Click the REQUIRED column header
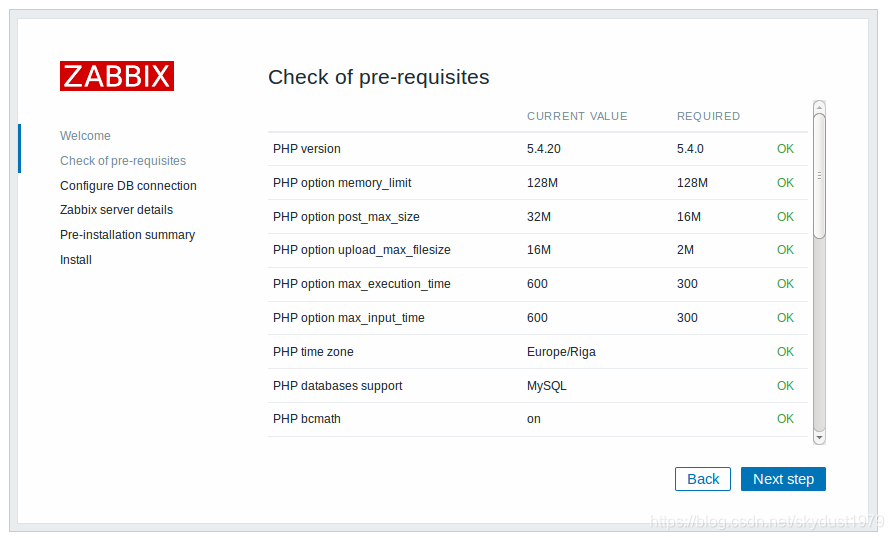The height and width of the screenshot is (540, 894). (x=708, y=116)
